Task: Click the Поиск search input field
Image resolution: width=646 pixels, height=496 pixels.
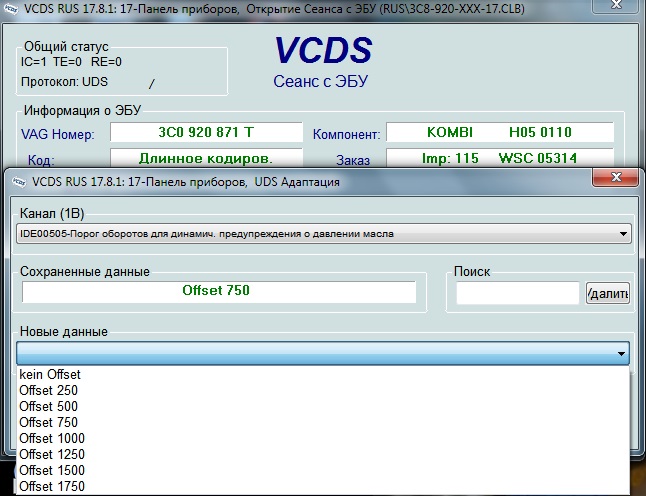Action: tap(517, 292)
